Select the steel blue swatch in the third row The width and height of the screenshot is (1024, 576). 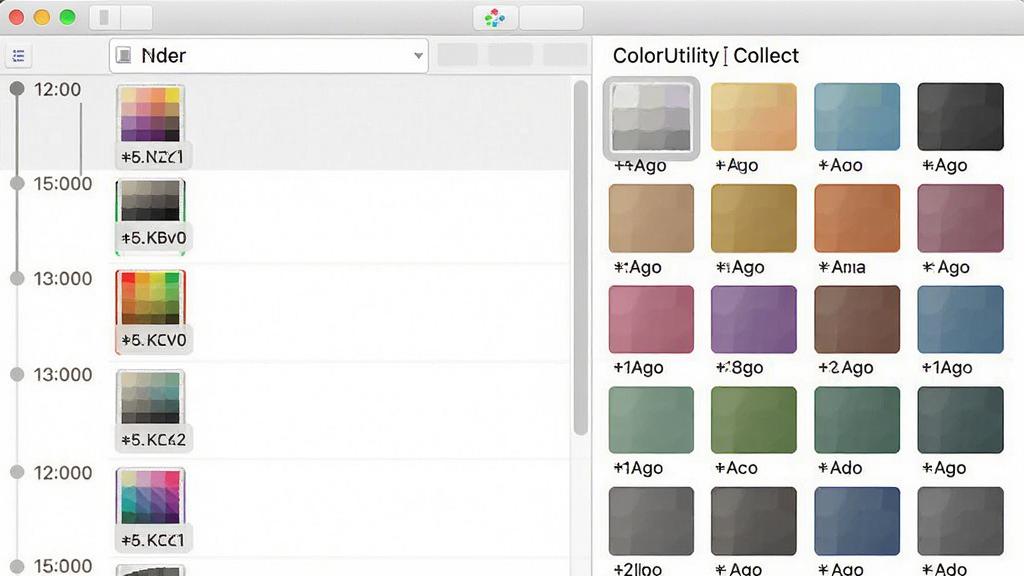click(x=960, y=319)
